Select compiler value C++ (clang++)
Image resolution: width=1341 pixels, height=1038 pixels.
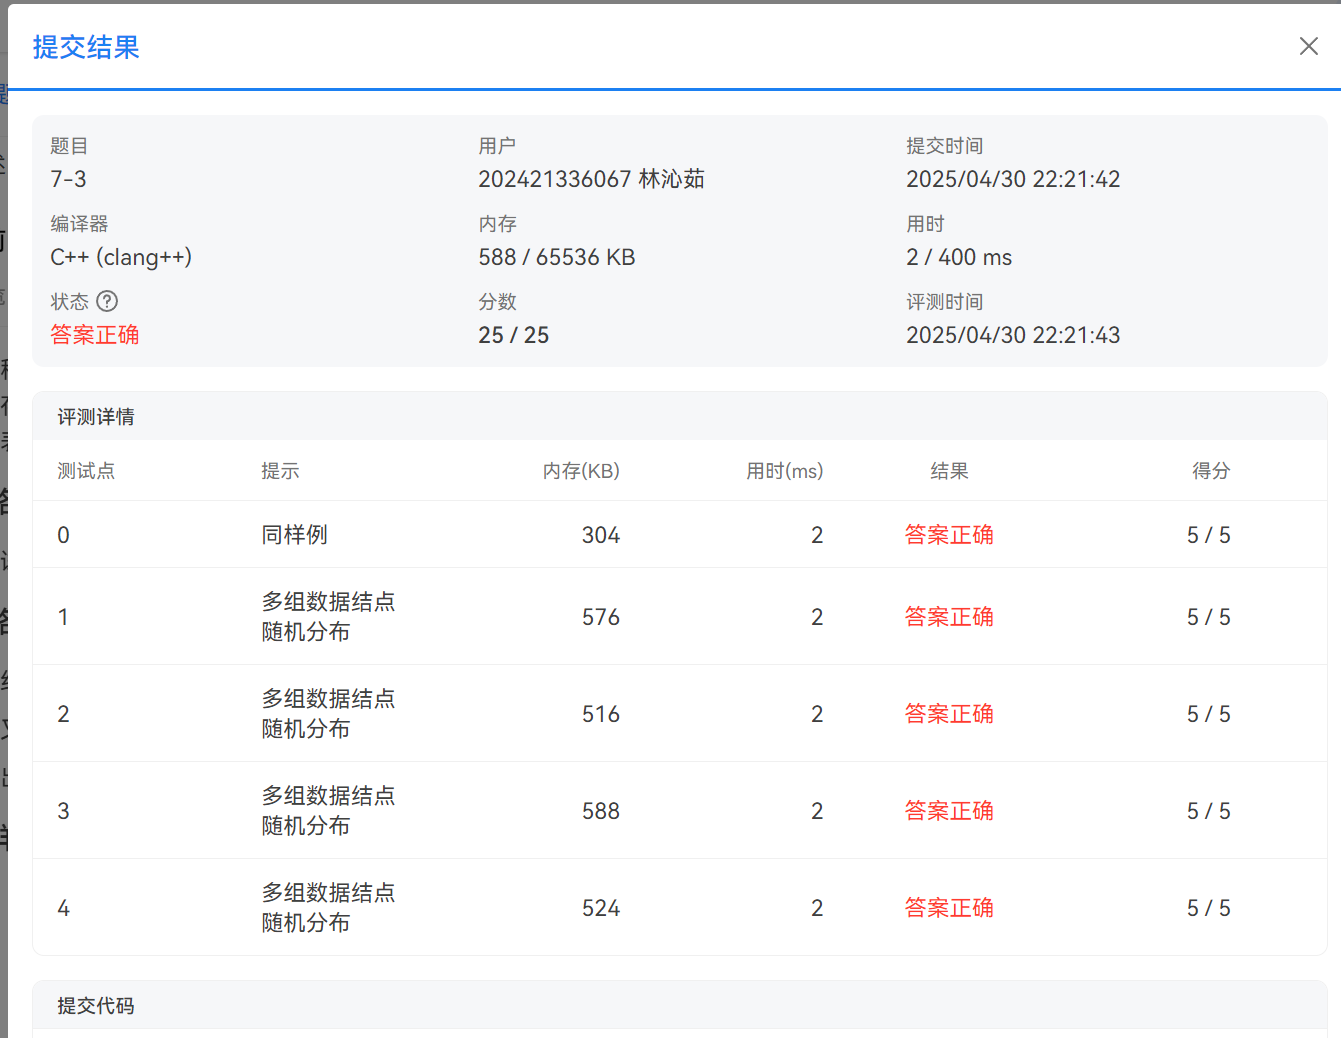[x=121, y=257]
